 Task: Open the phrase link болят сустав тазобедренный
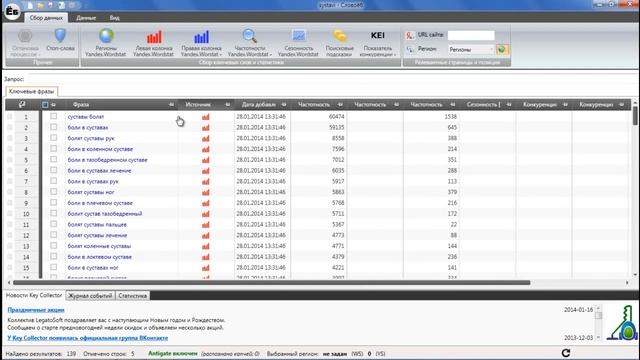click(105, 213)
